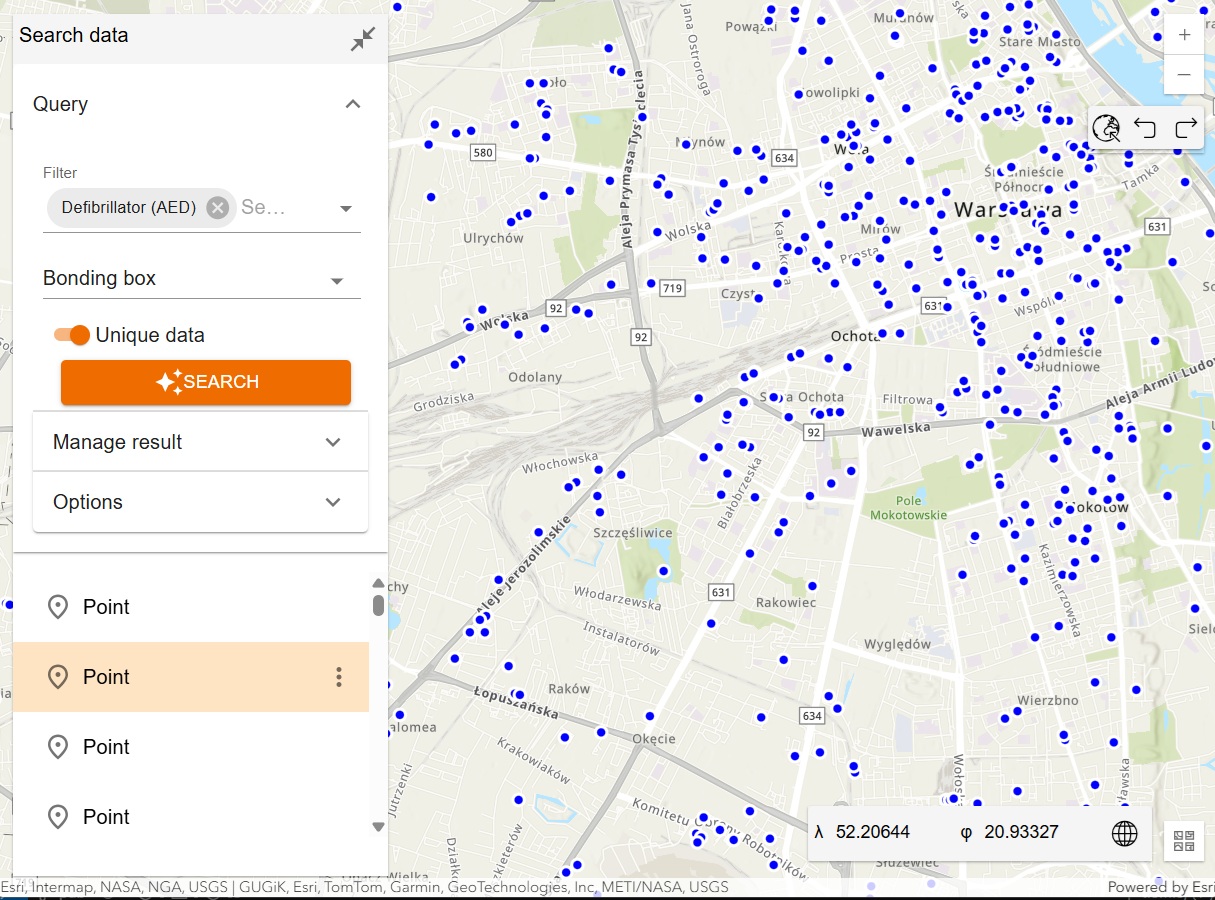Change coordinate system via globe icon

click(x=1124, y=833)
